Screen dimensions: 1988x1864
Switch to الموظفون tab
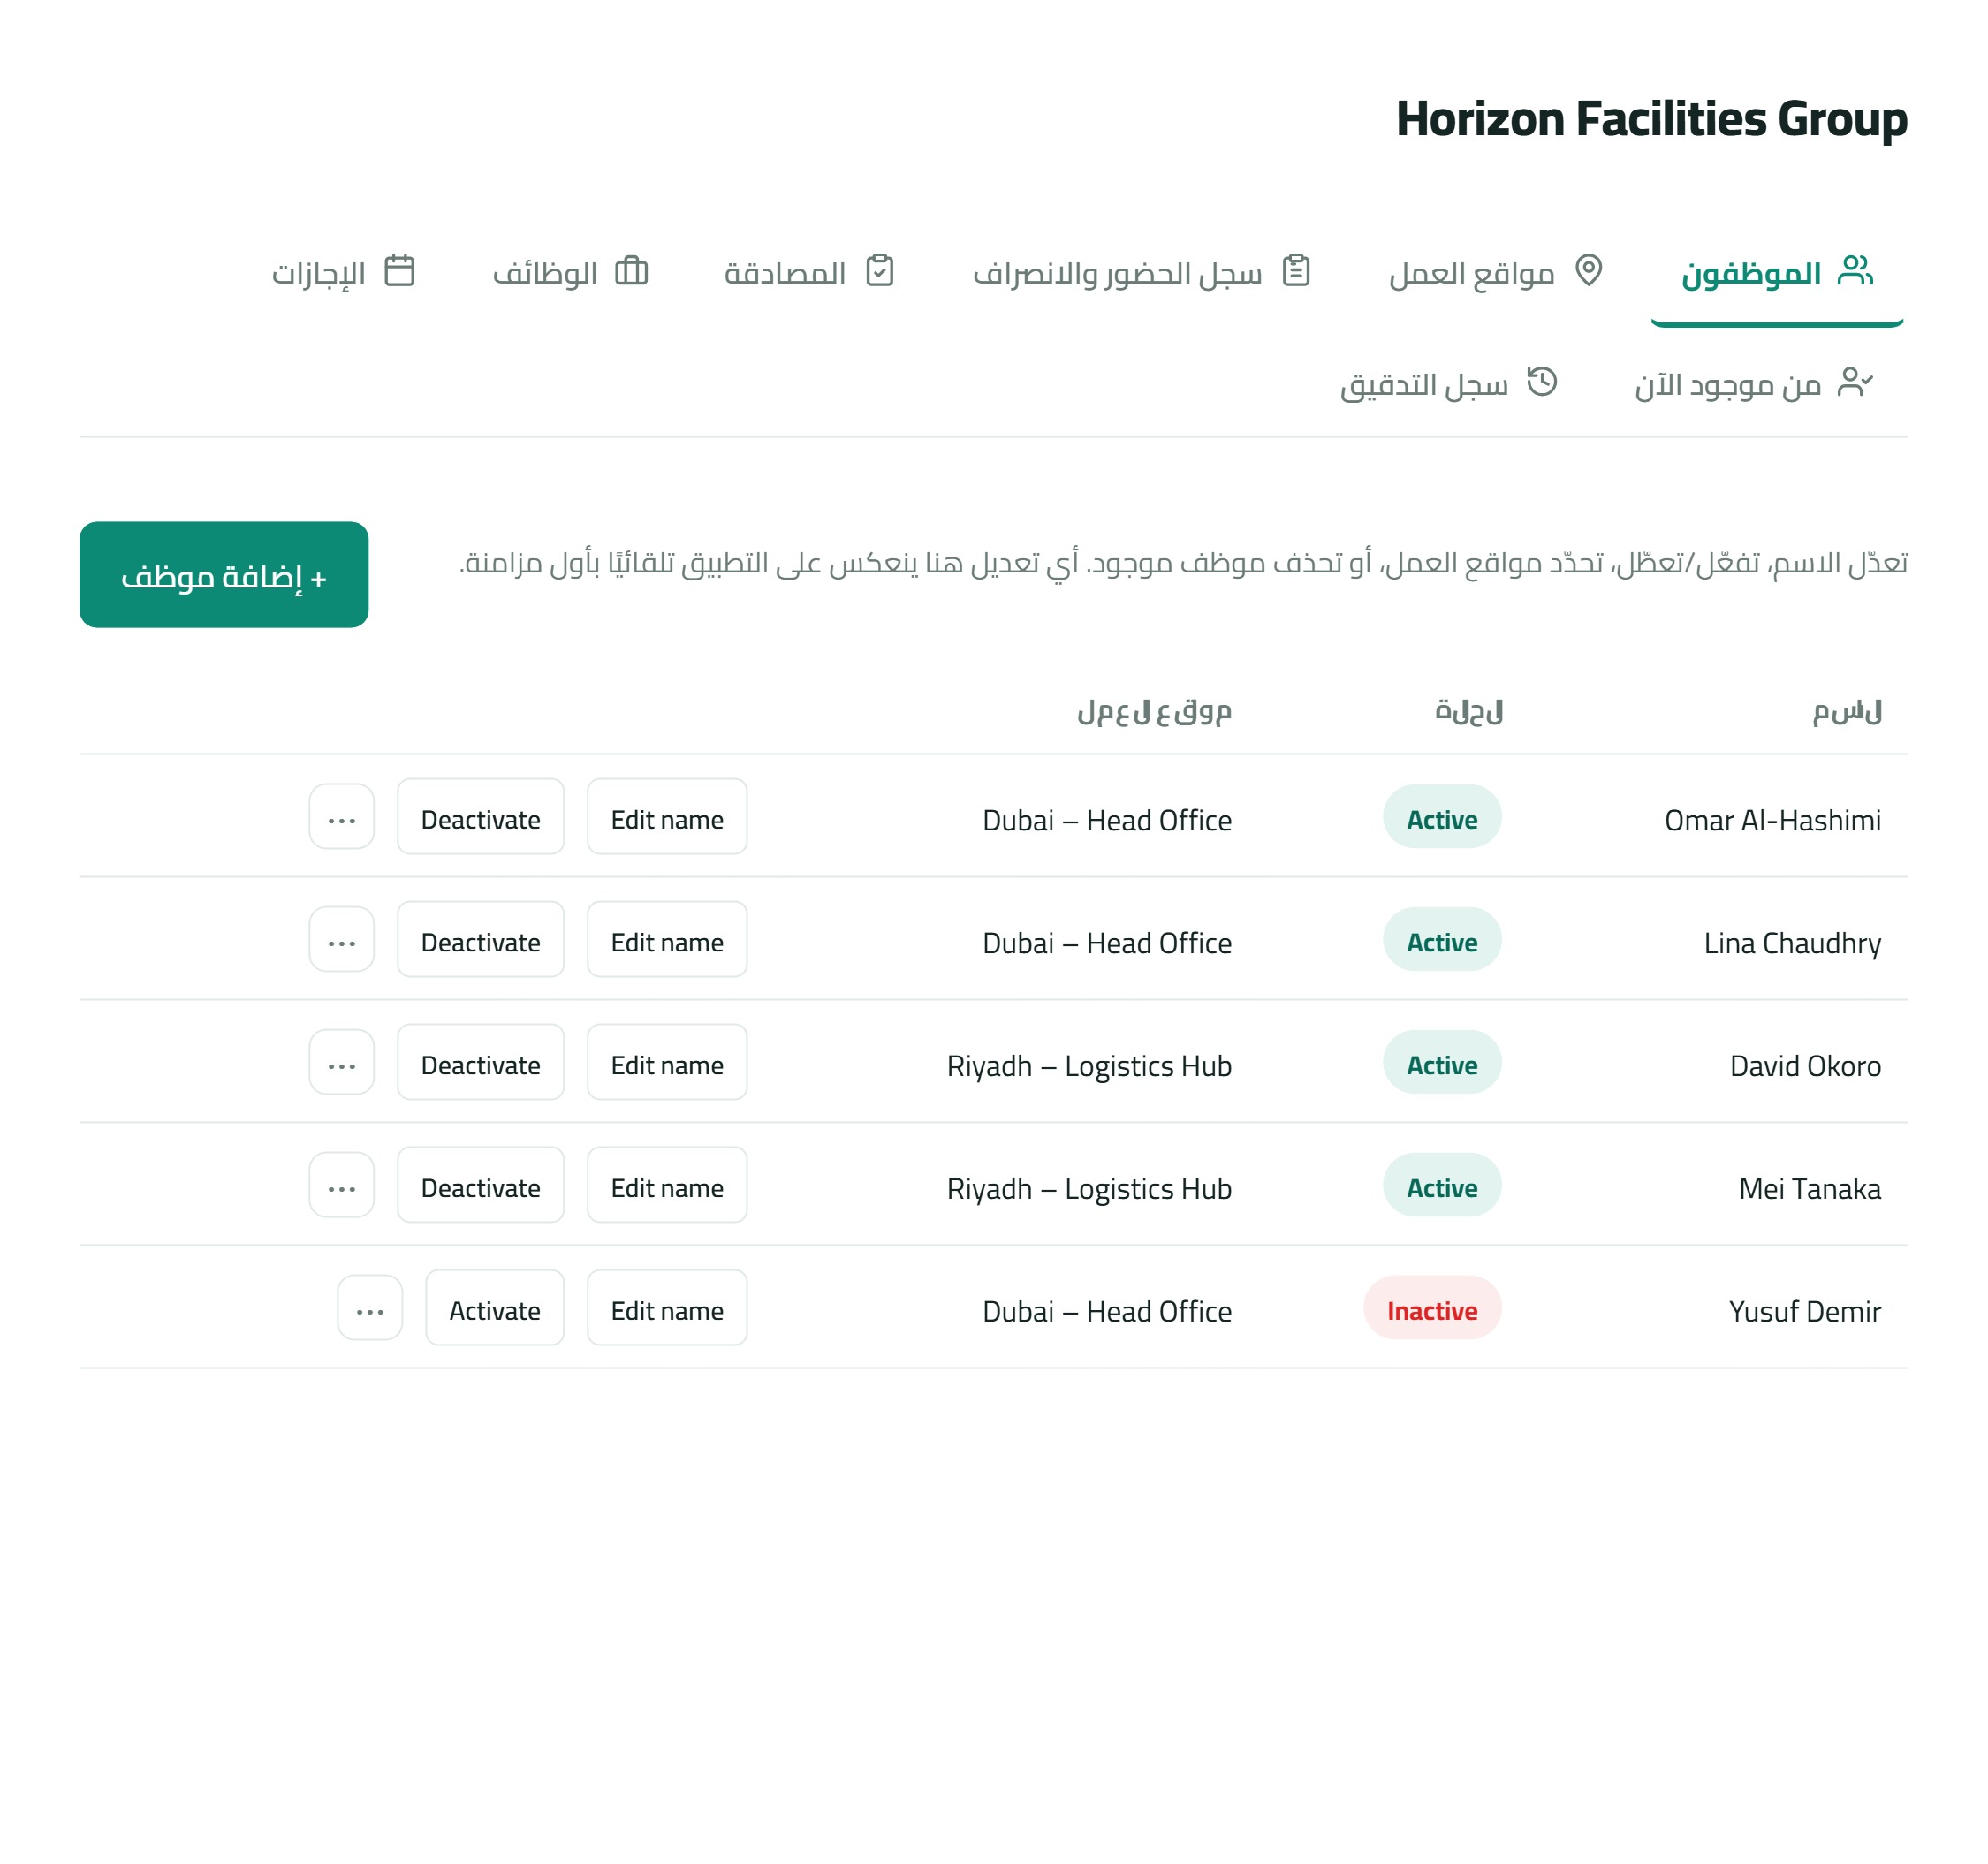point(1777,274)
